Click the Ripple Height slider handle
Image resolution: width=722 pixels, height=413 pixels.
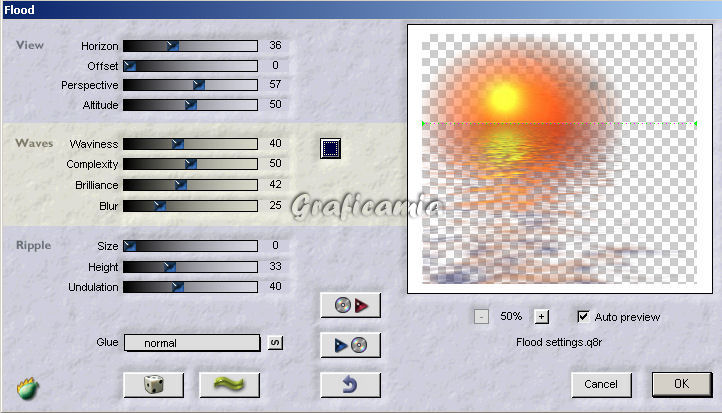[x=169, y=267]
